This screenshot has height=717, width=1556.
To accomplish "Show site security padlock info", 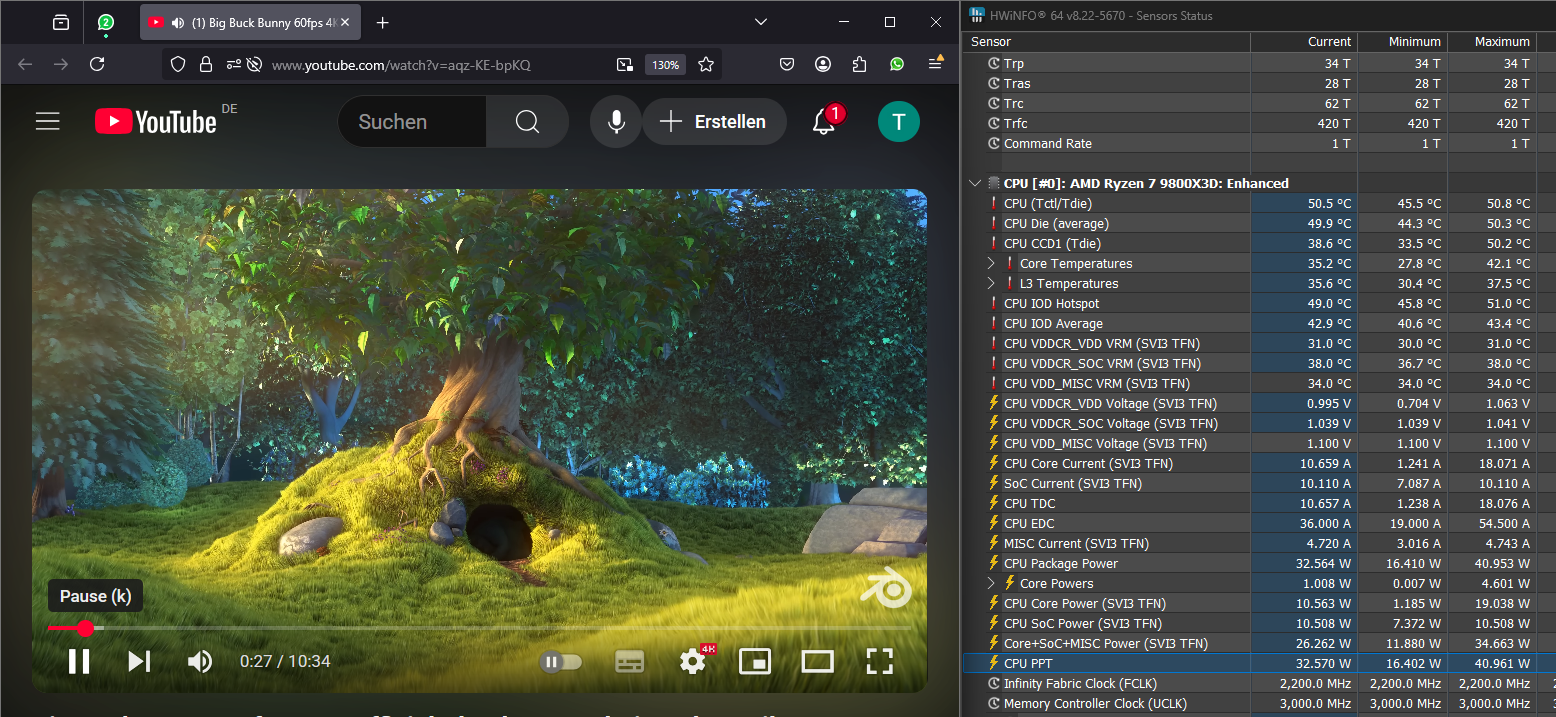I will pos(206,64).
